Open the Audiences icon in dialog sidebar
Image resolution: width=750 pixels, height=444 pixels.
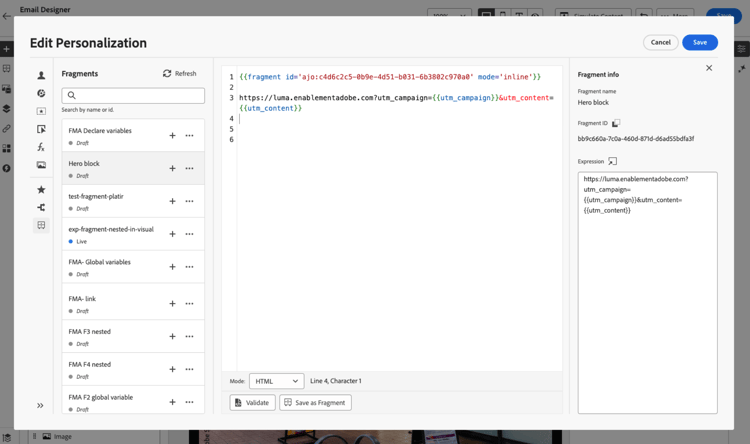pyautogui.click(x=42, y=93)
